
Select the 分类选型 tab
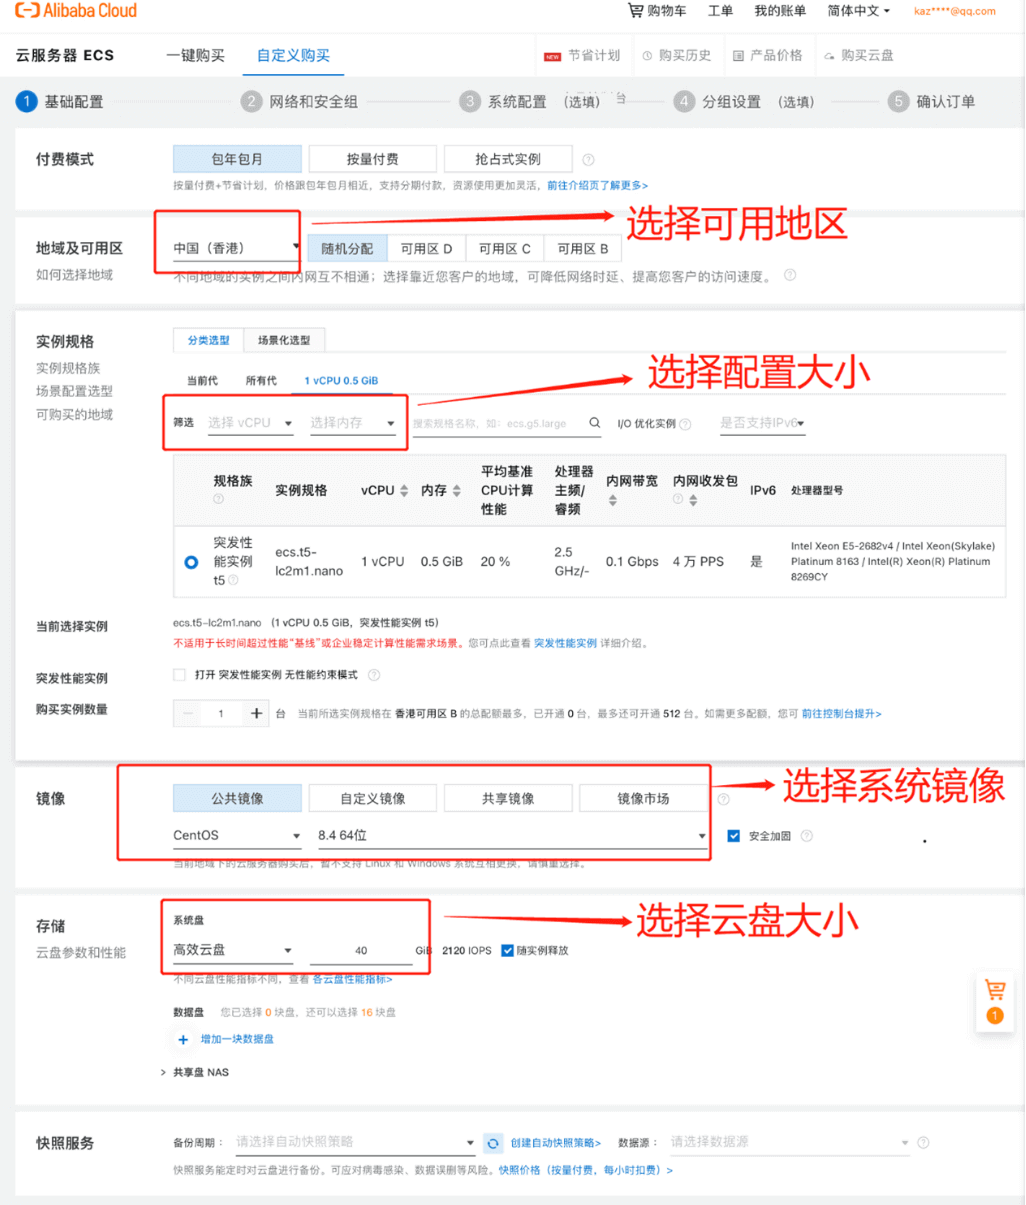coord(208,341)
